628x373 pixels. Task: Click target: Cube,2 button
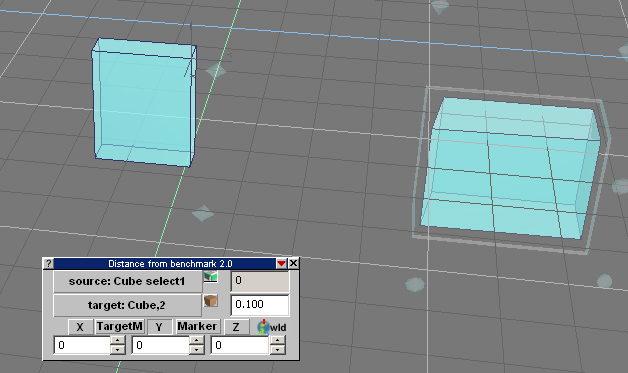tap(127, 305)
